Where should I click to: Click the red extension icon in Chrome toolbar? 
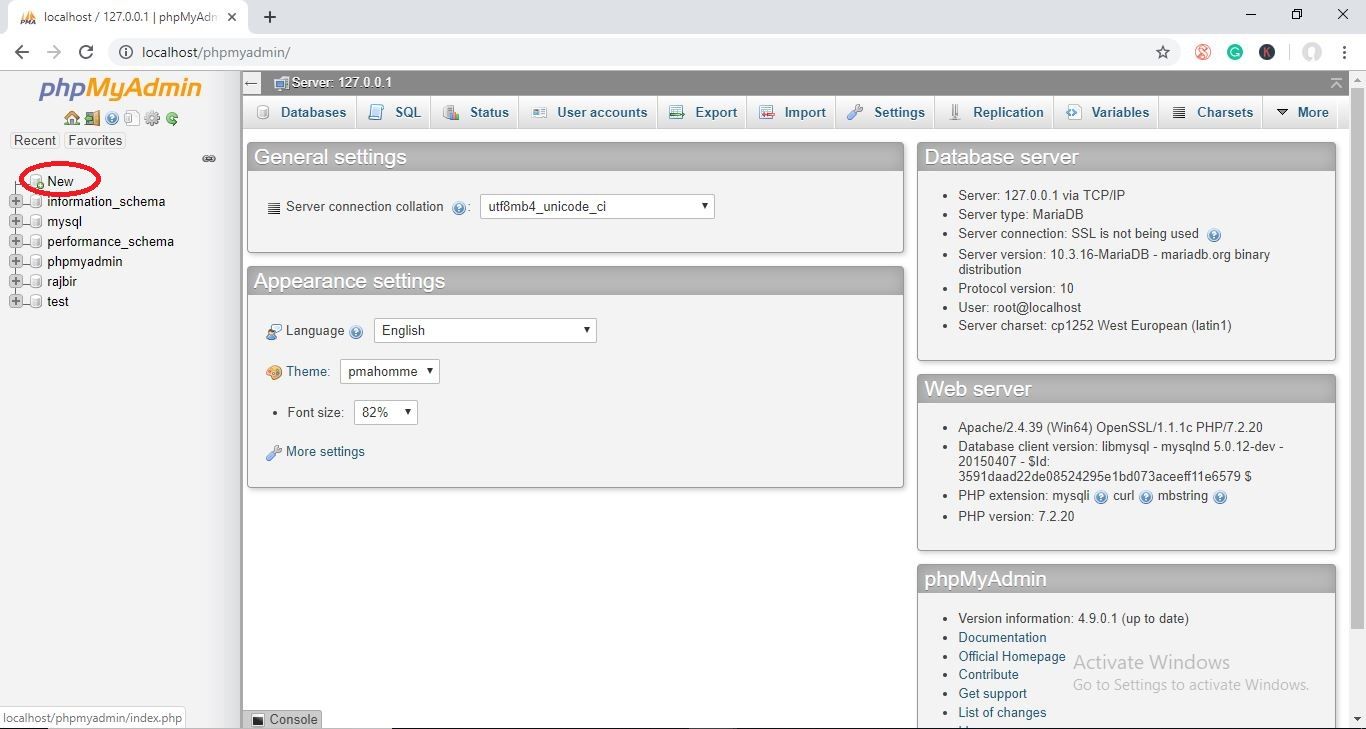(1203, 52)
